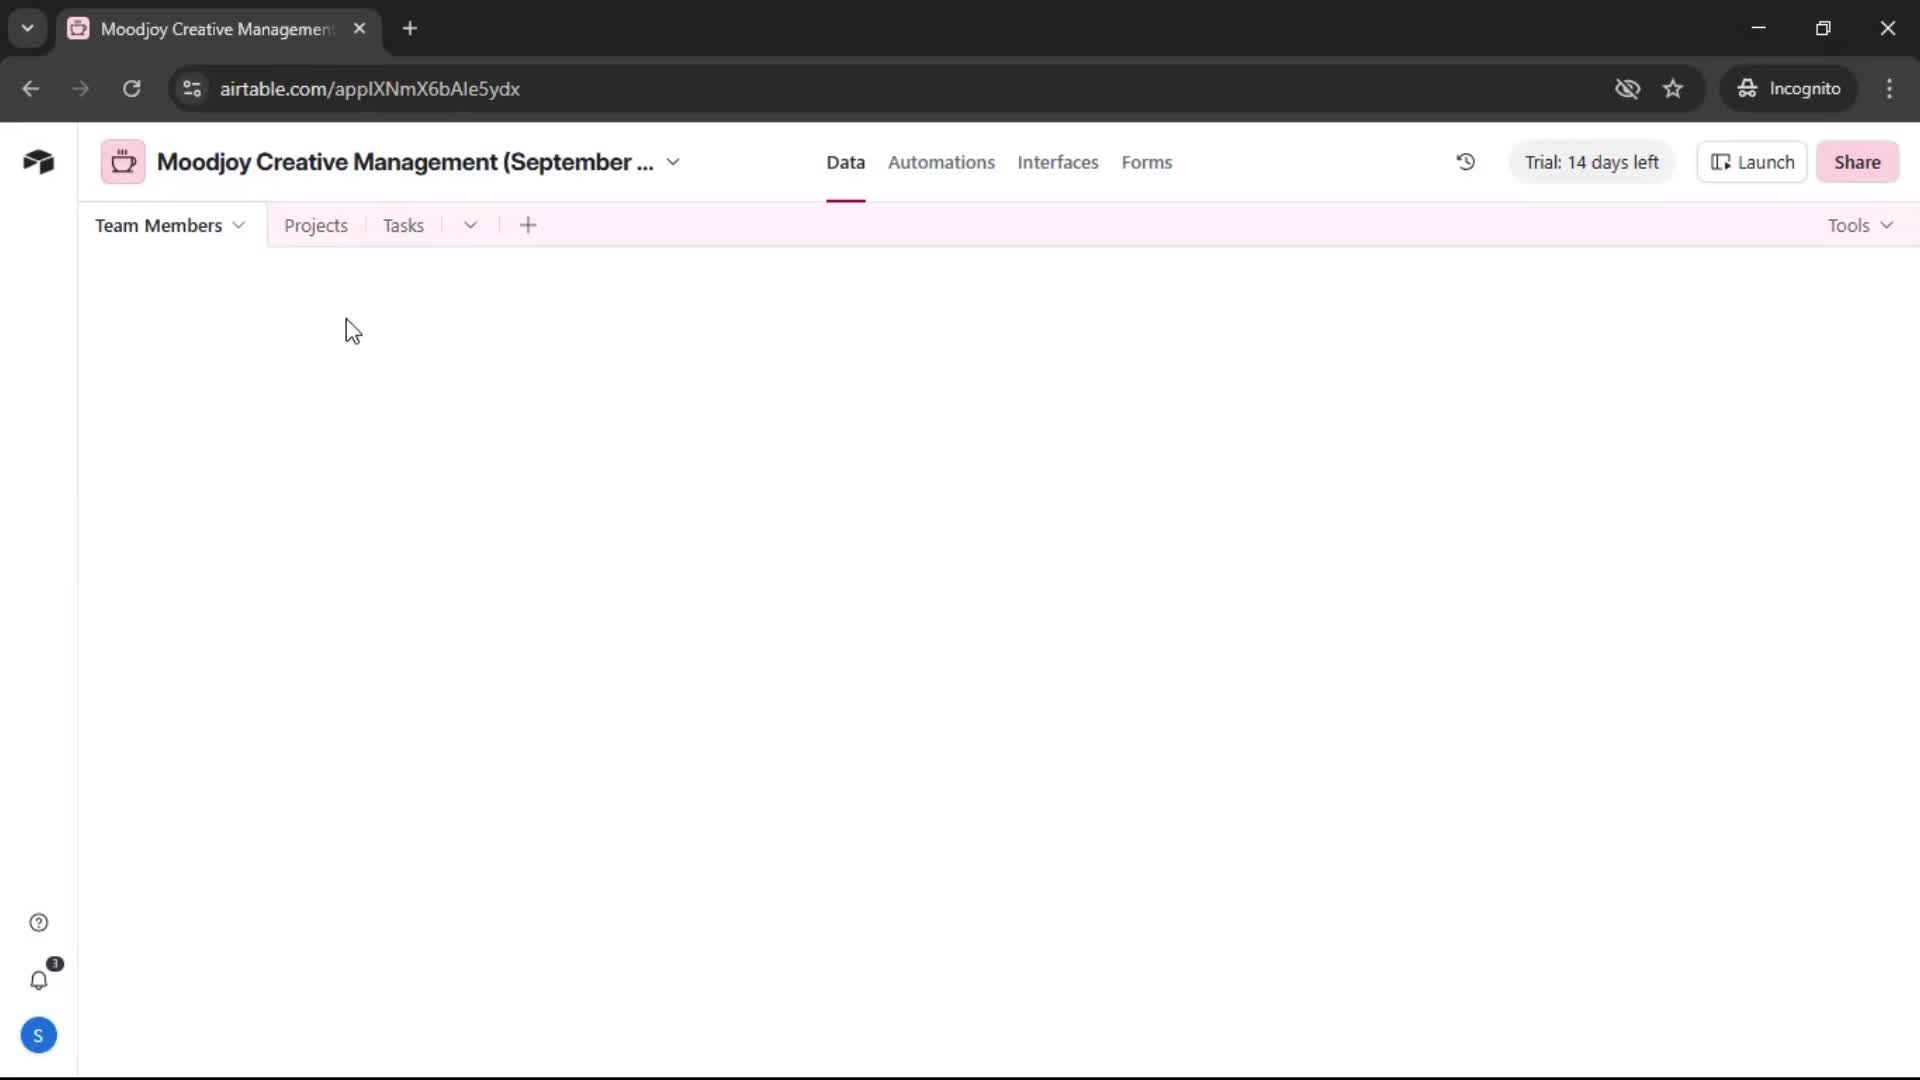The image size is (1920, 1080).
Task: Click third-party cookies blocked eye icon
Action: [x=1627, y=88]
